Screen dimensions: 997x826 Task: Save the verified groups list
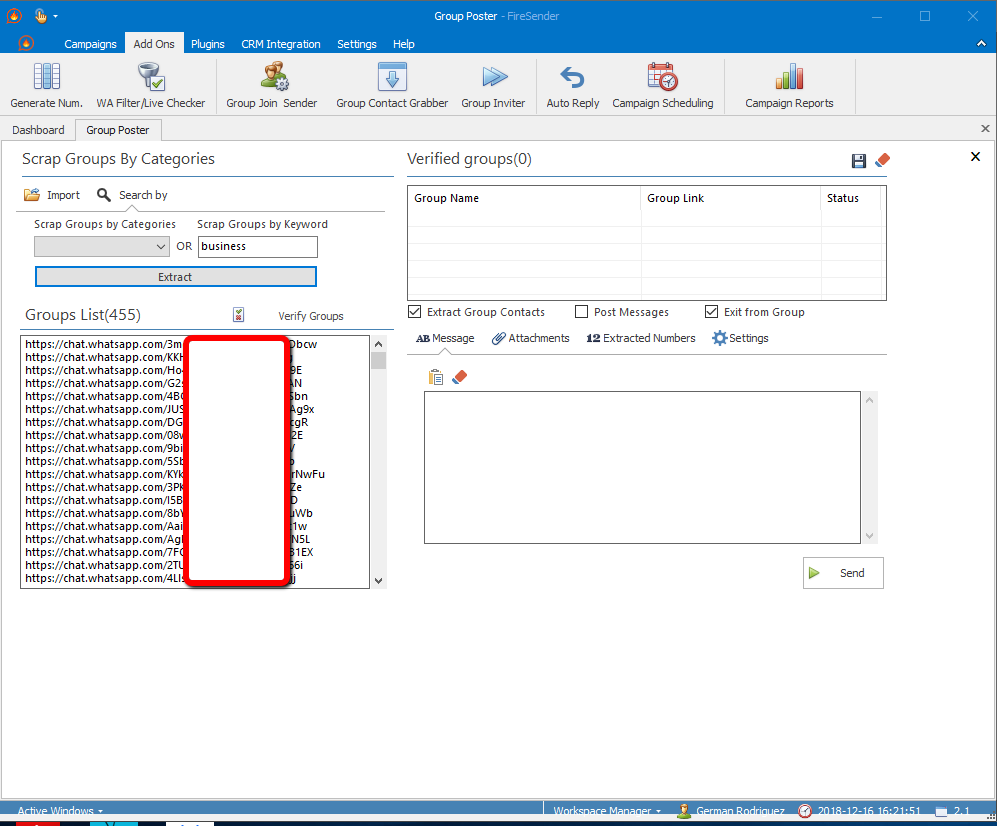[x=858, y=161]
